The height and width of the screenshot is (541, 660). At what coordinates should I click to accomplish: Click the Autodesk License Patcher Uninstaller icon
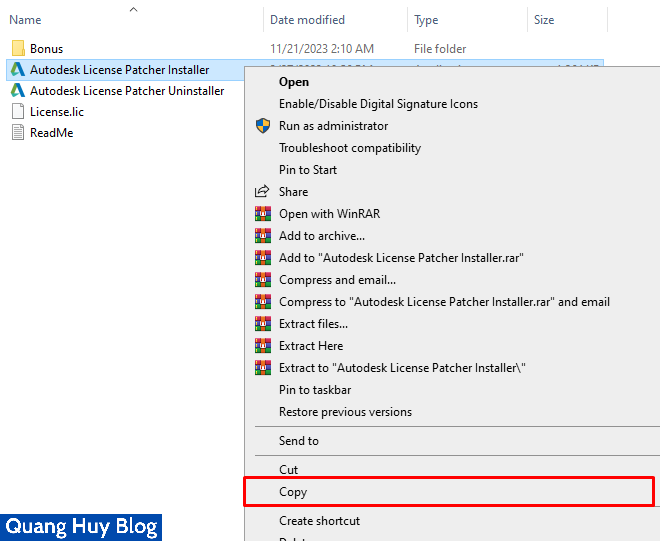[x=18, y=91]
